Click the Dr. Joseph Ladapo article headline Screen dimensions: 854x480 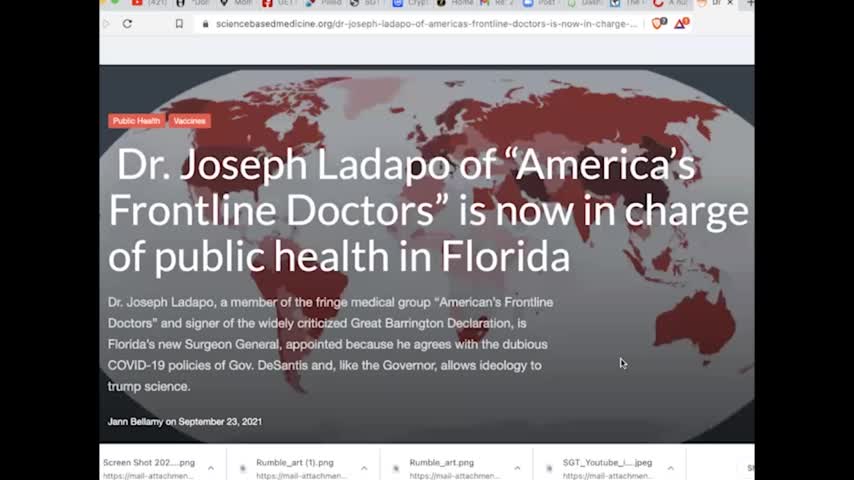(428, 210)
